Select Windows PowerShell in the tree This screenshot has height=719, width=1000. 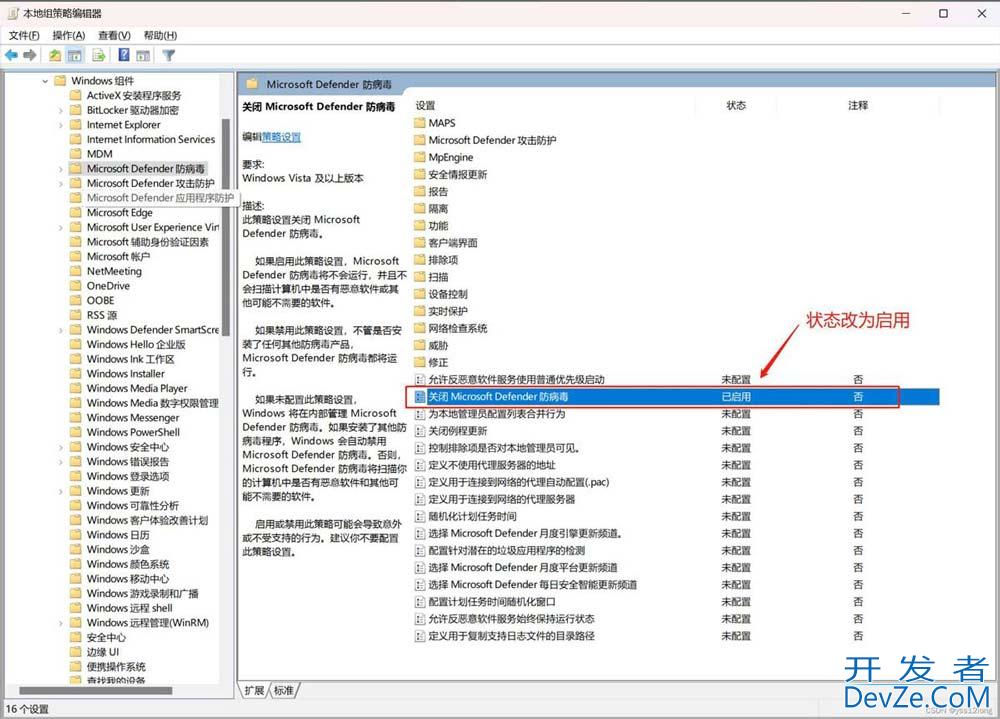tap(133, 433)
